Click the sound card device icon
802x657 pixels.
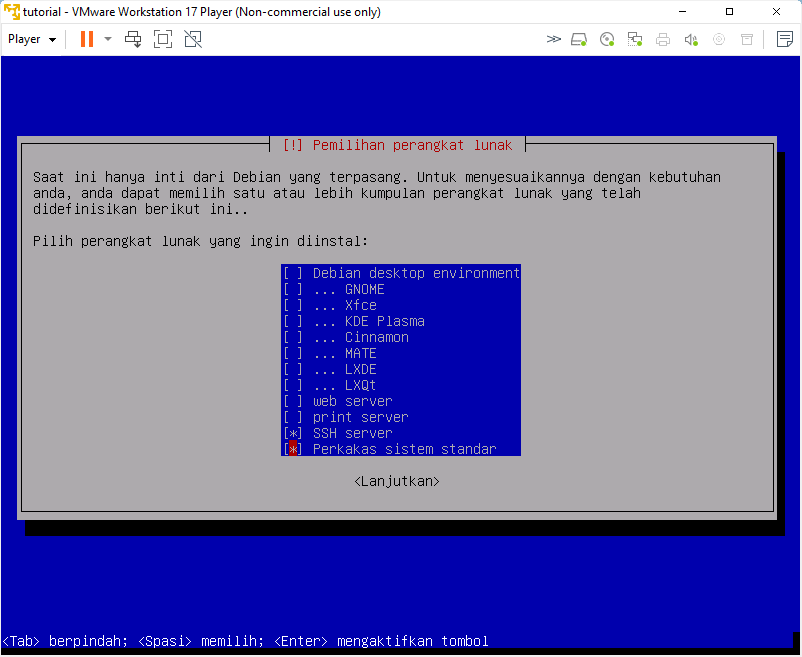691,39
